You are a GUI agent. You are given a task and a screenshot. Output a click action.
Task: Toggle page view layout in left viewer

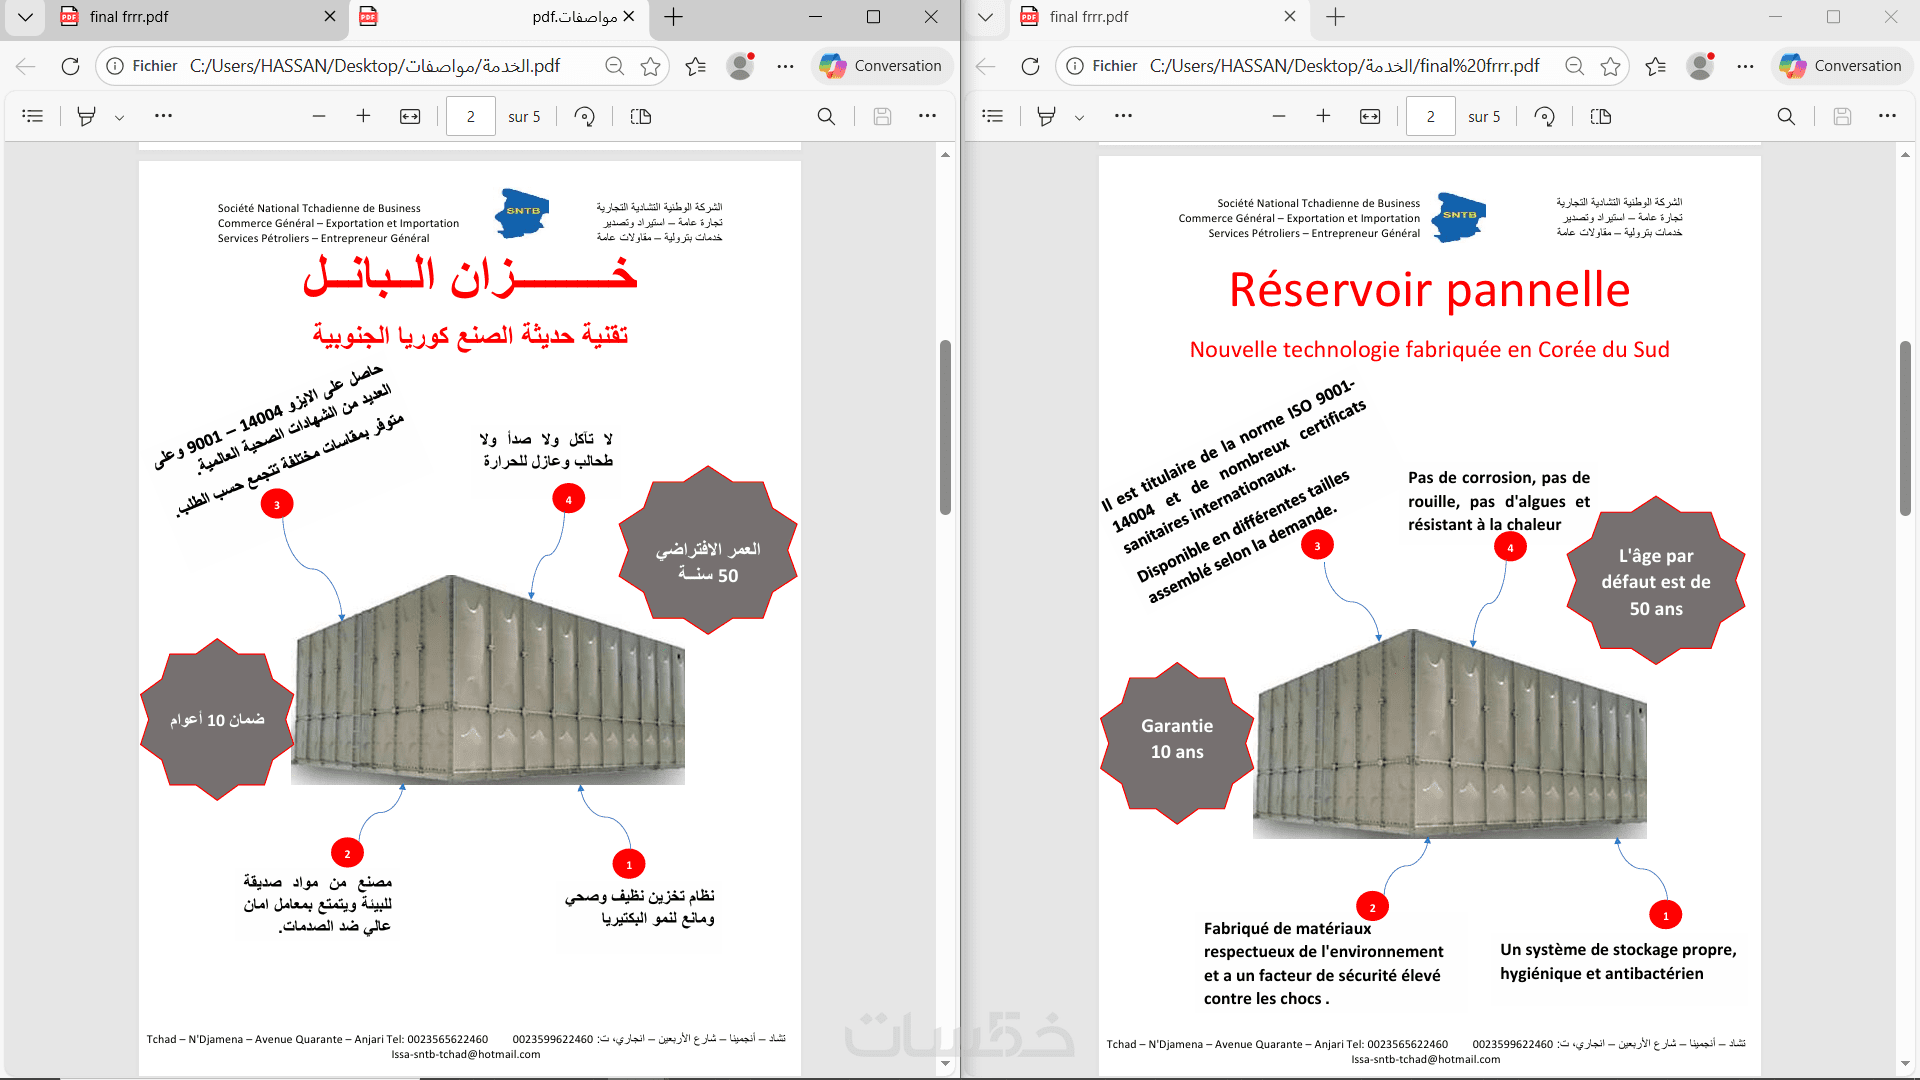(x=641, y=116)
